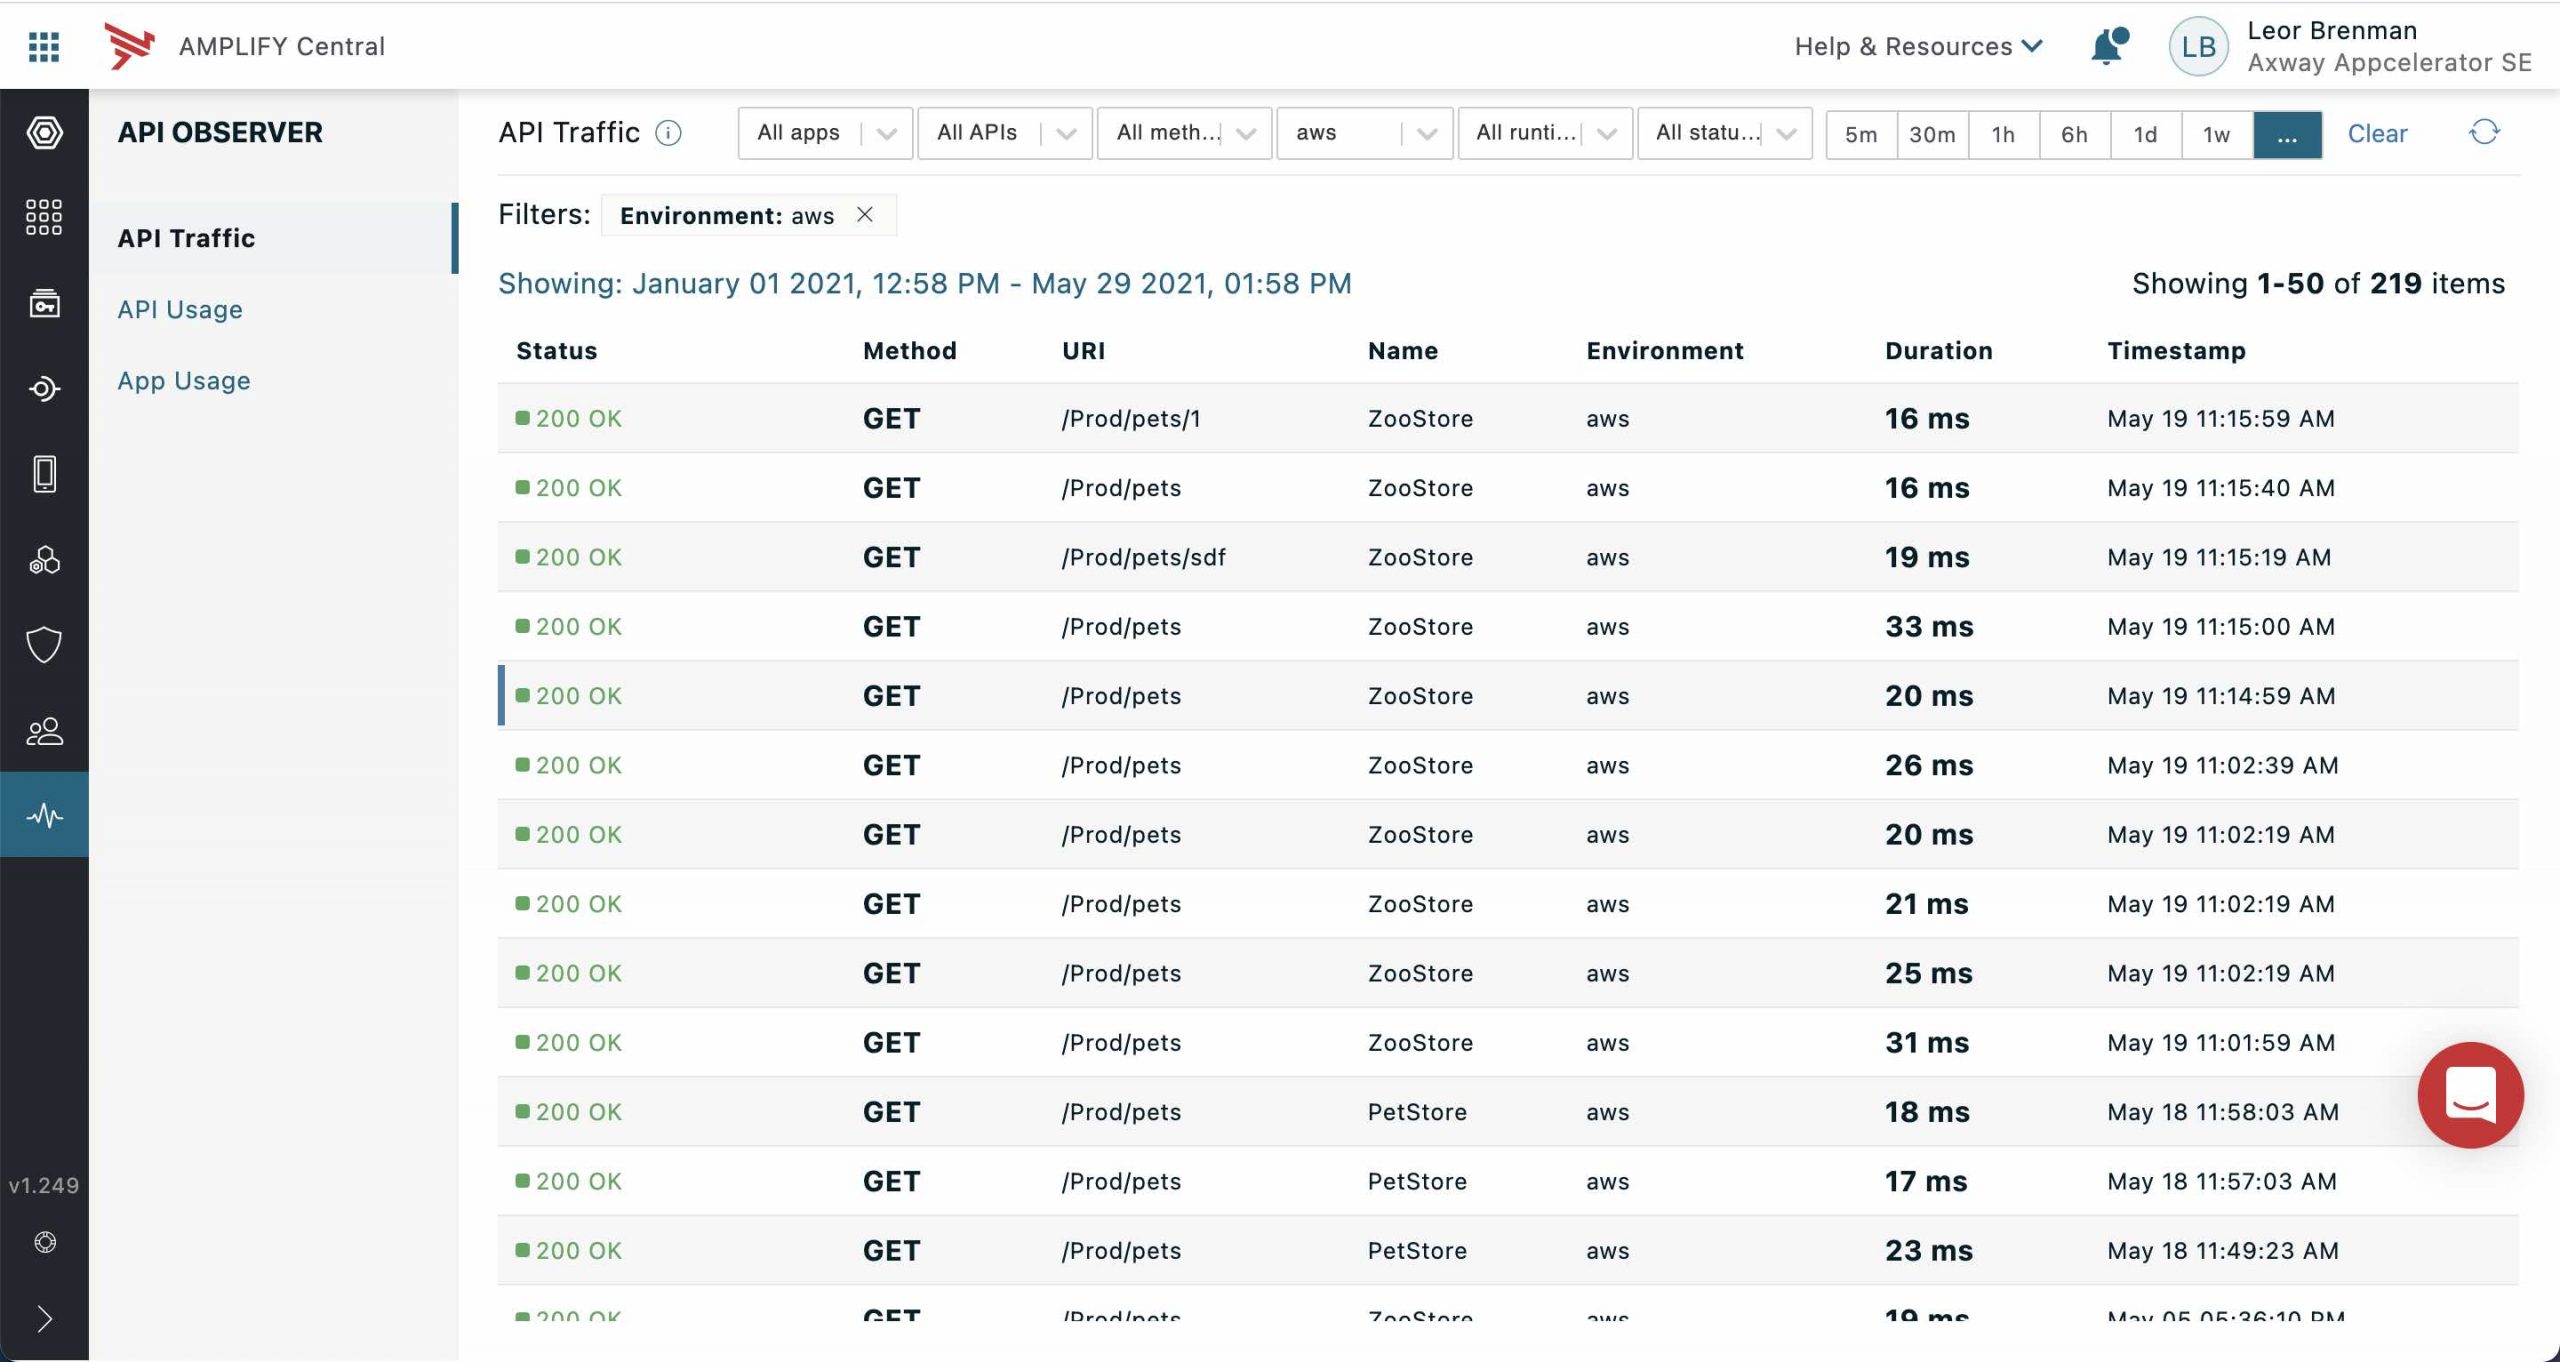Select the 1w time range
This screenshot has width=2560, height=1362.
point(2216,134)
